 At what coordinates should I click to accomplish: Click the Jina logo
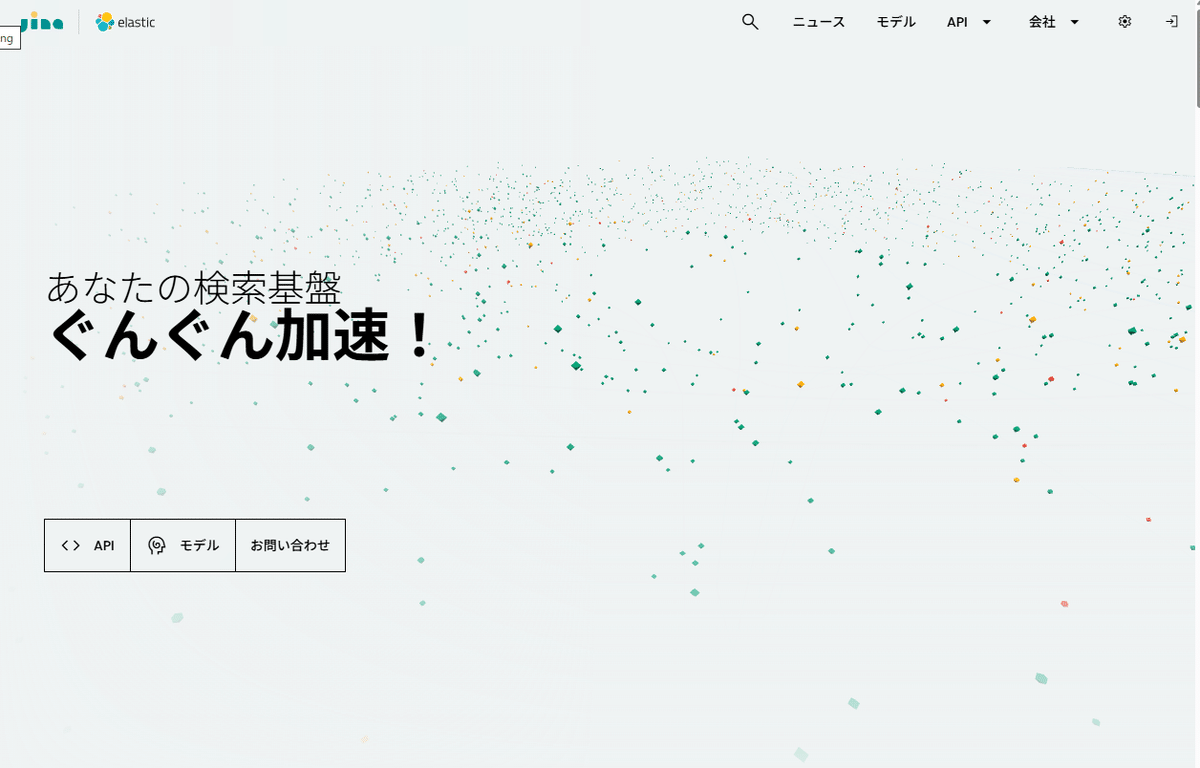pos(42,21)
